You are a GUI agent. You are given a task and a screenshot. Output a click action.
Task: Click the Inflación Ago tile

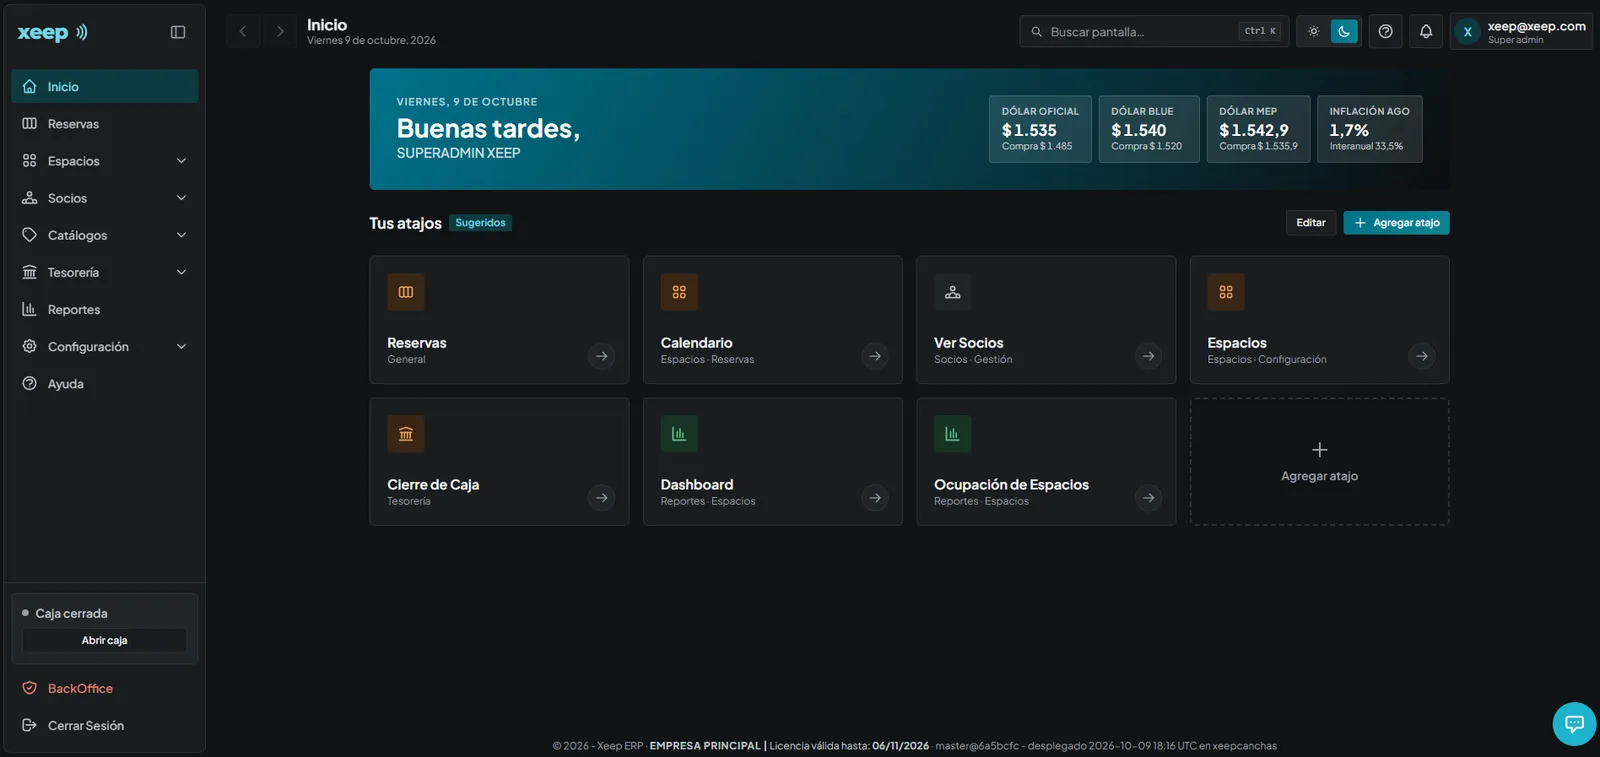coord(1369,129)
